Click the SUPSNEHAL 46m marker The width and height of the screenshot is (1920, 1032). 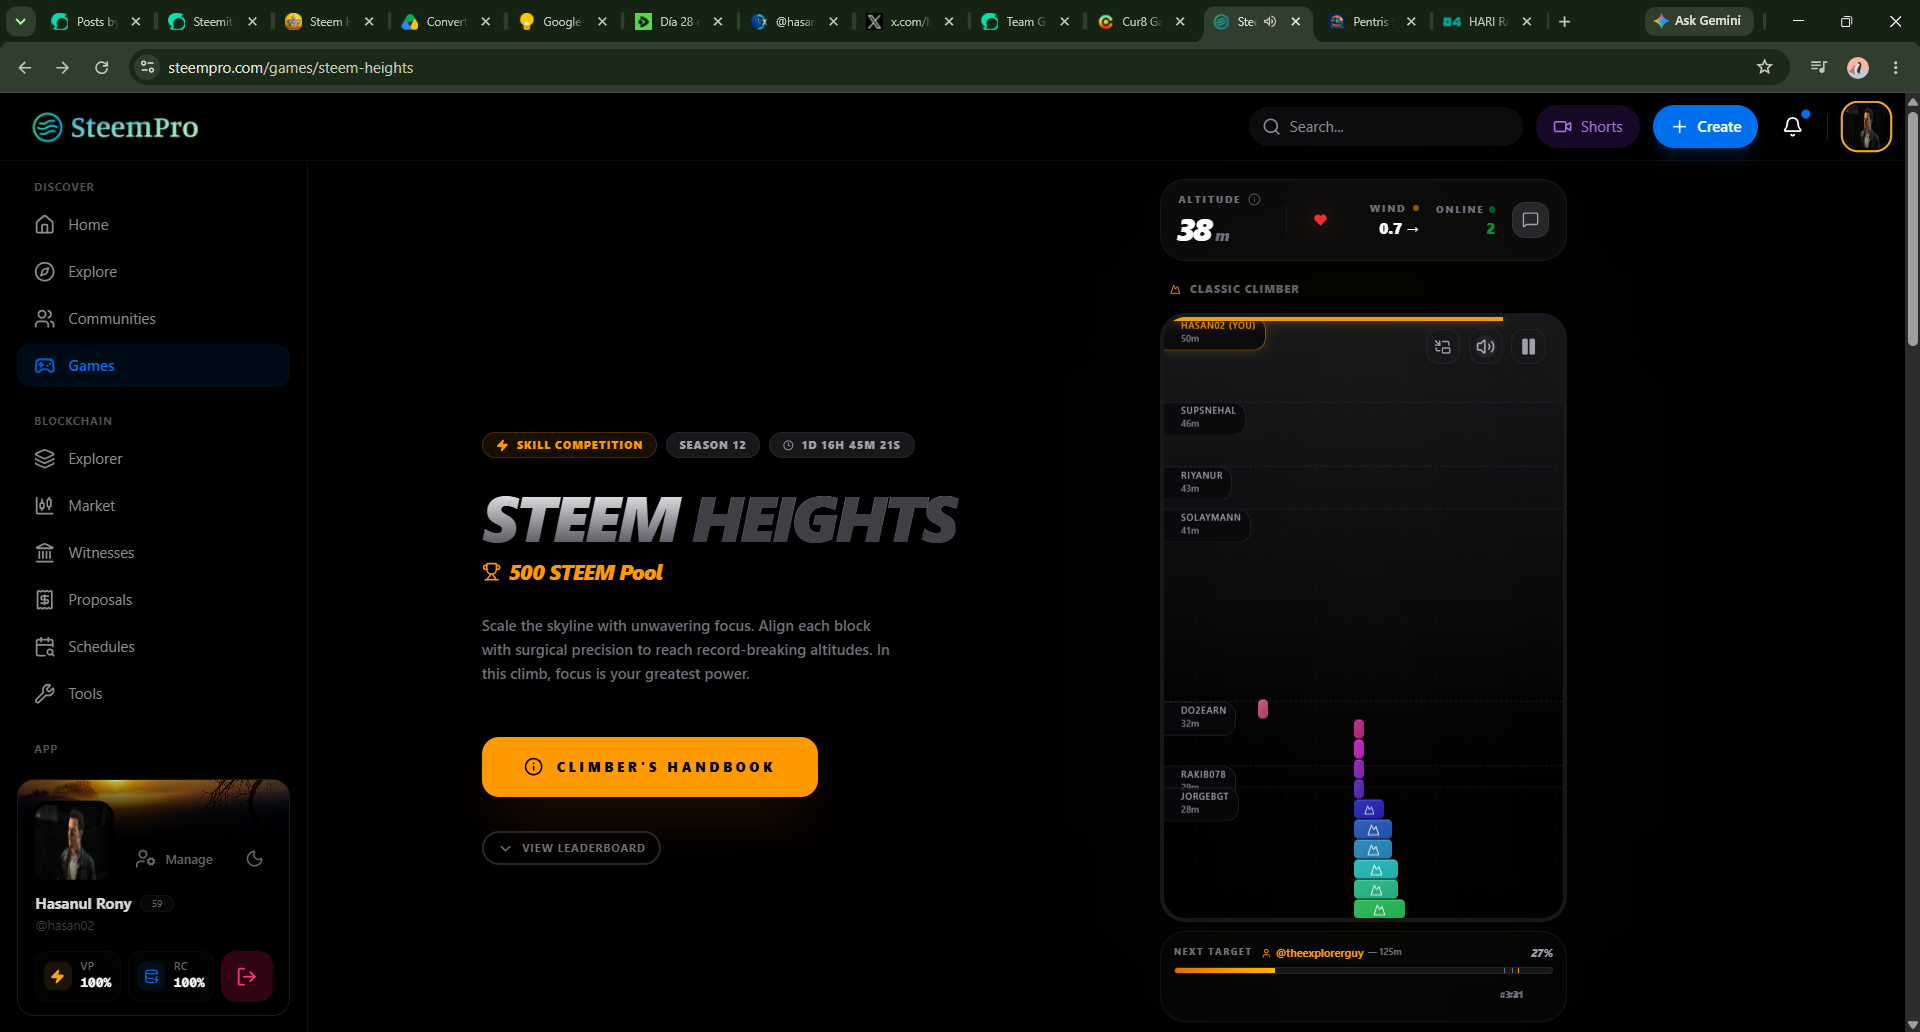(1207, 417)
